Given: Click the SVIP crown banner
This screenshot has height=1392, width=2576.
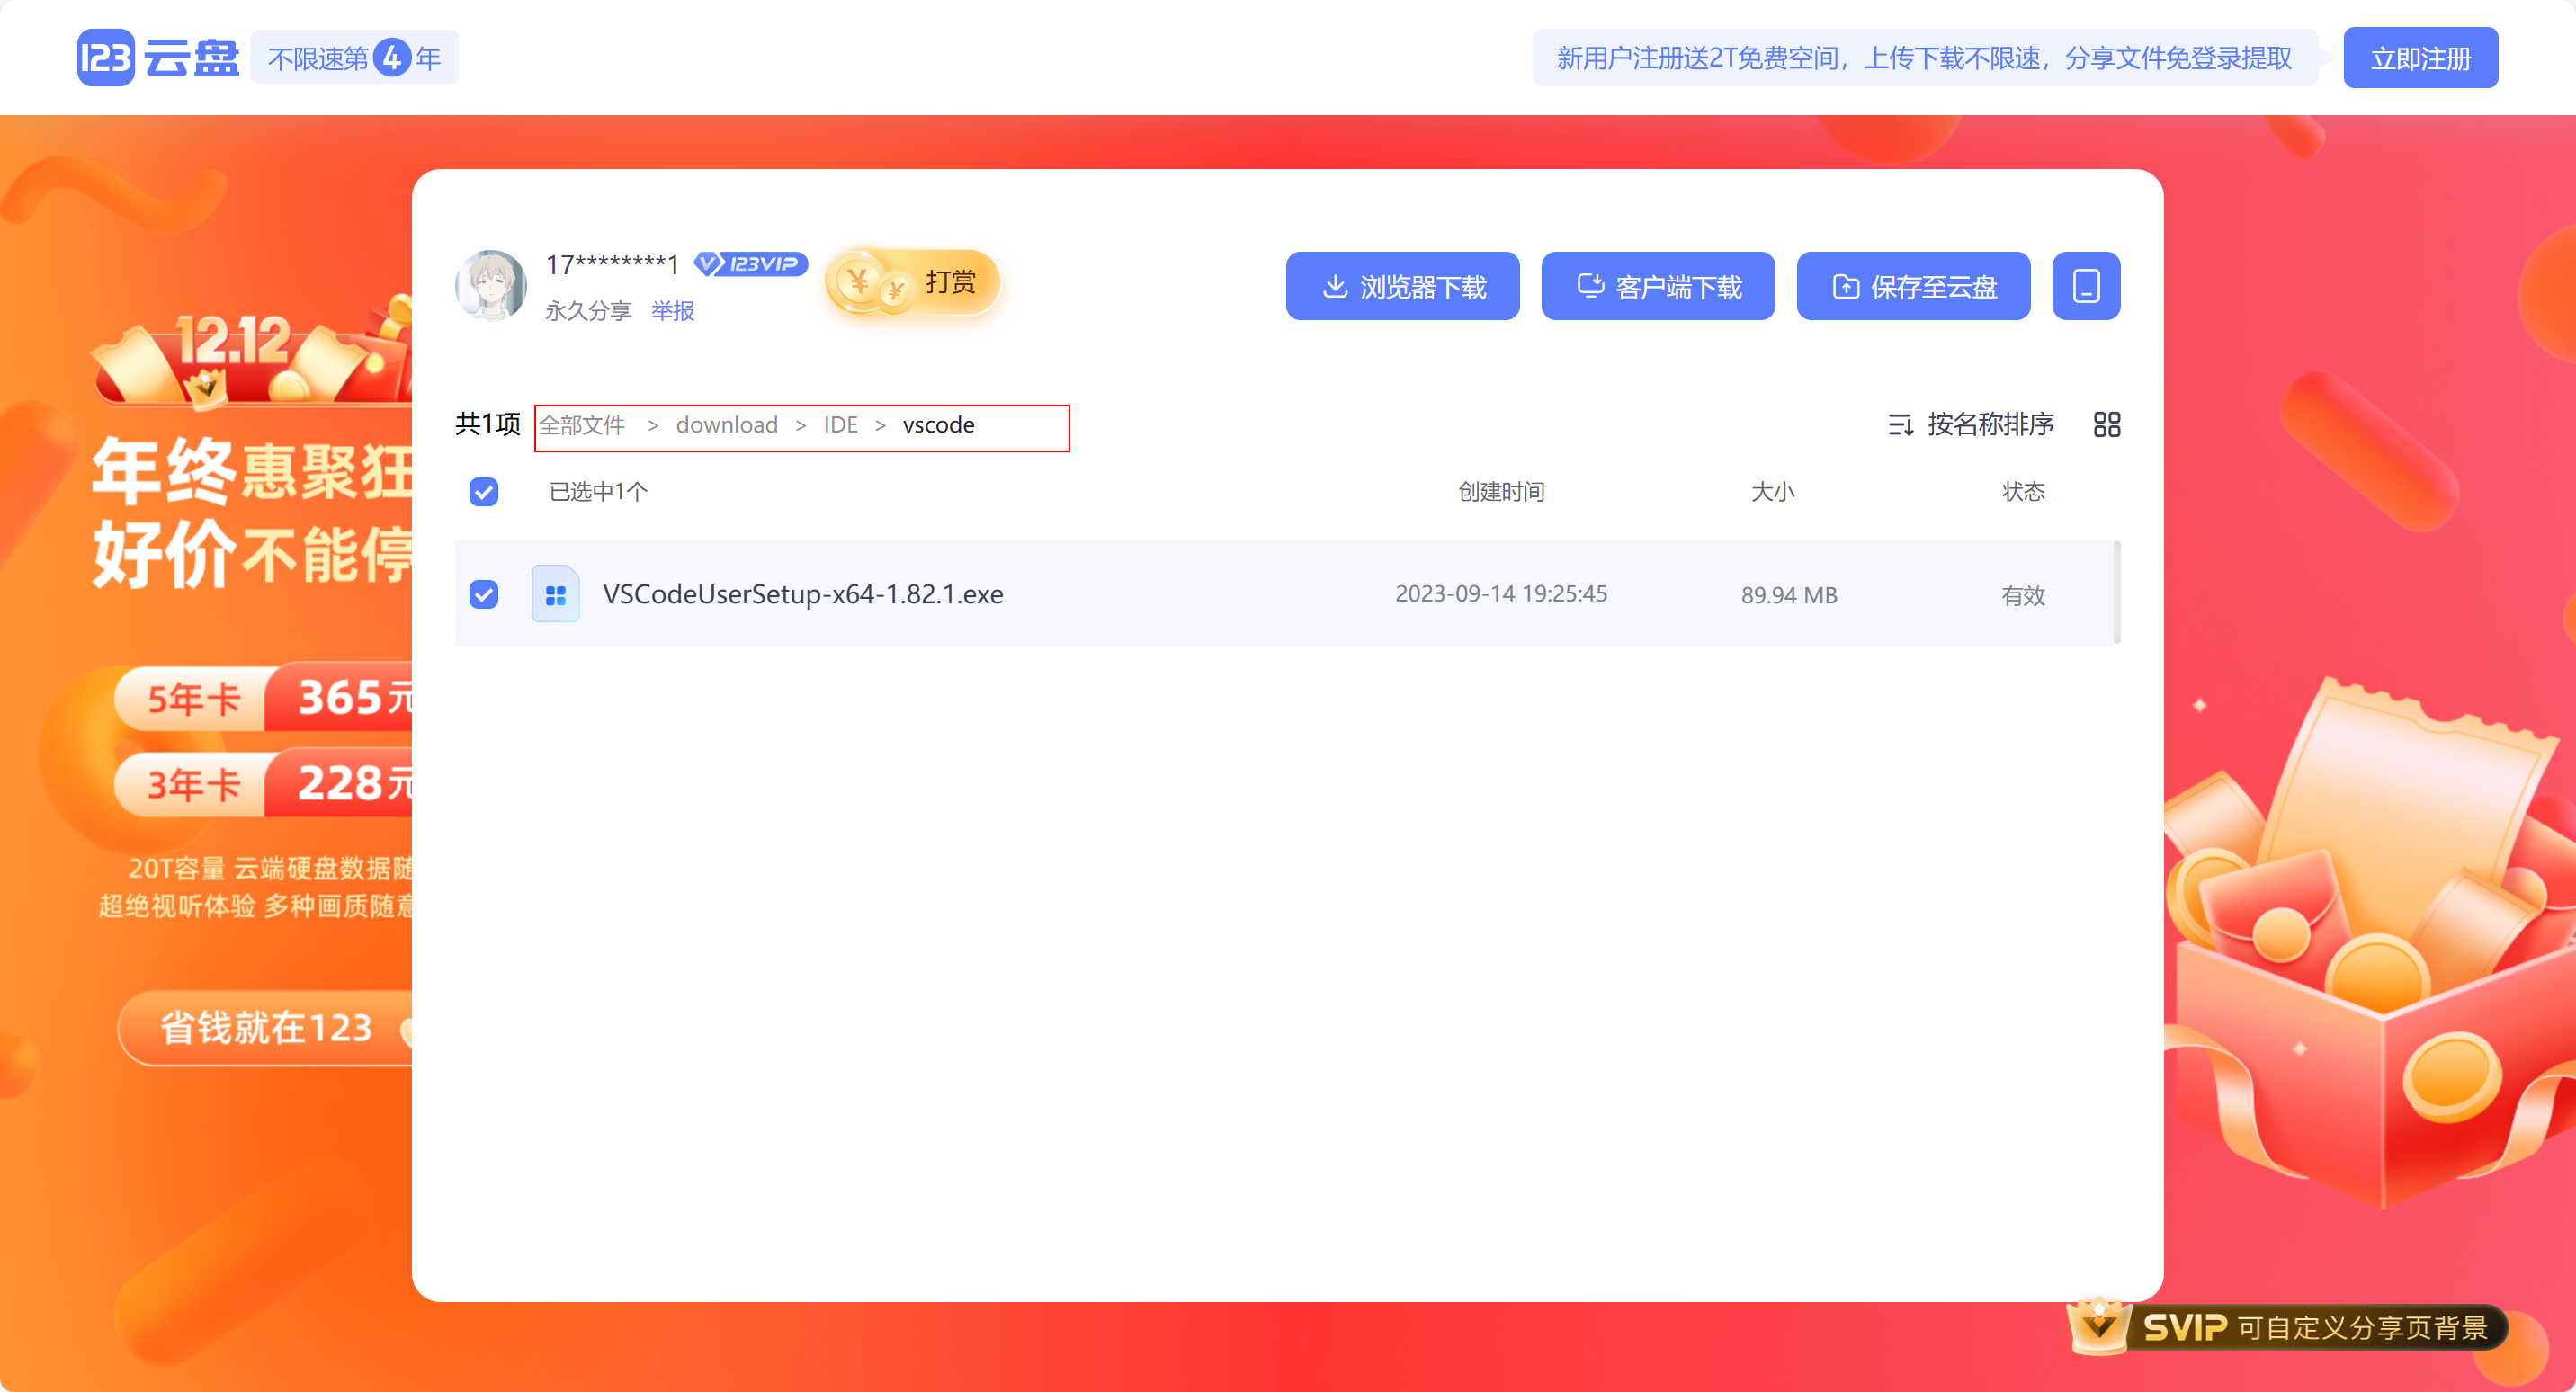Looking at the screenshot, I should tap(2288, 1327).
